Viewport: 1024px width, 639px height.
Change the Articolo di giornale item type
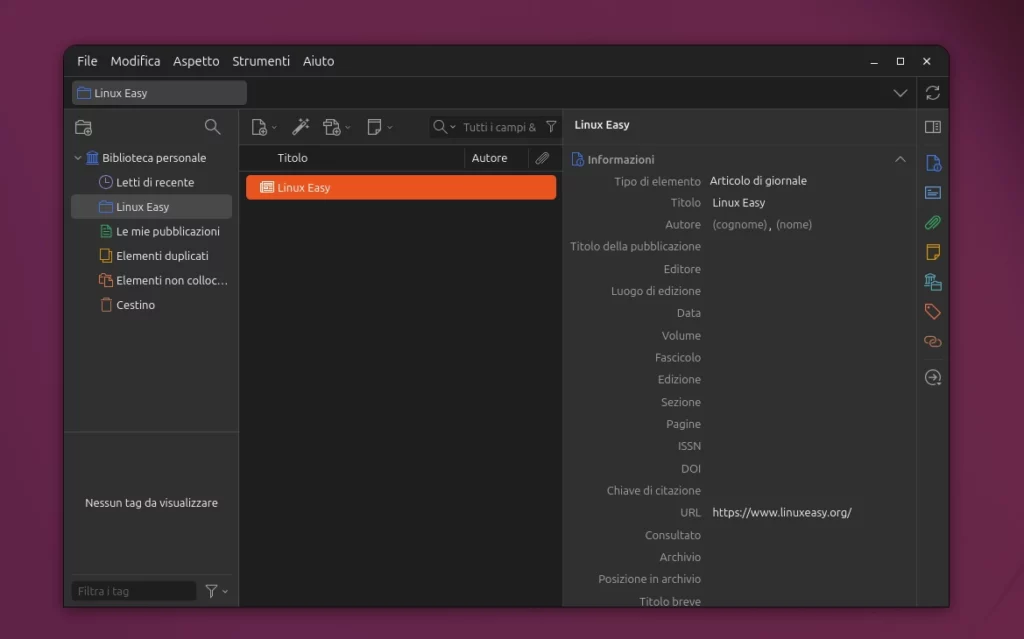point(758,181)
